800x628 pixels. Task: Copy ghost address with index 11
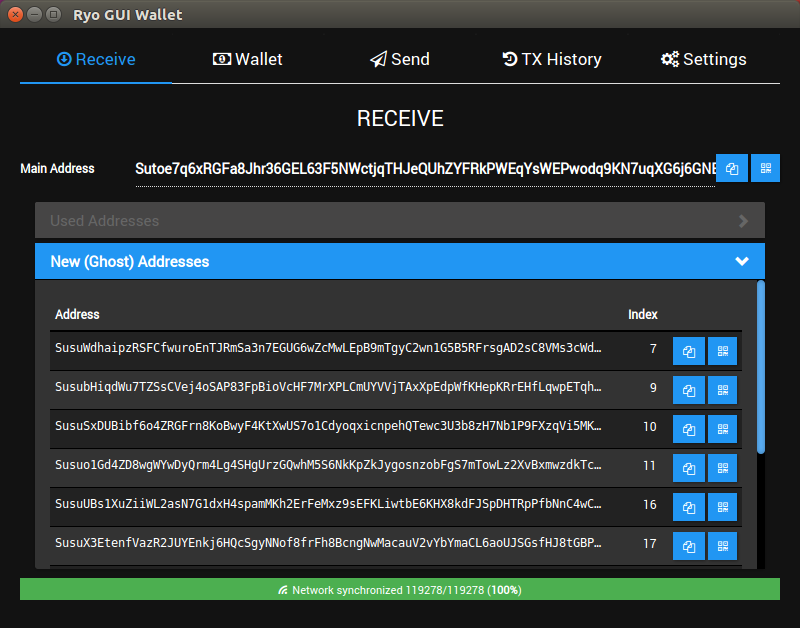pos(689,468)
